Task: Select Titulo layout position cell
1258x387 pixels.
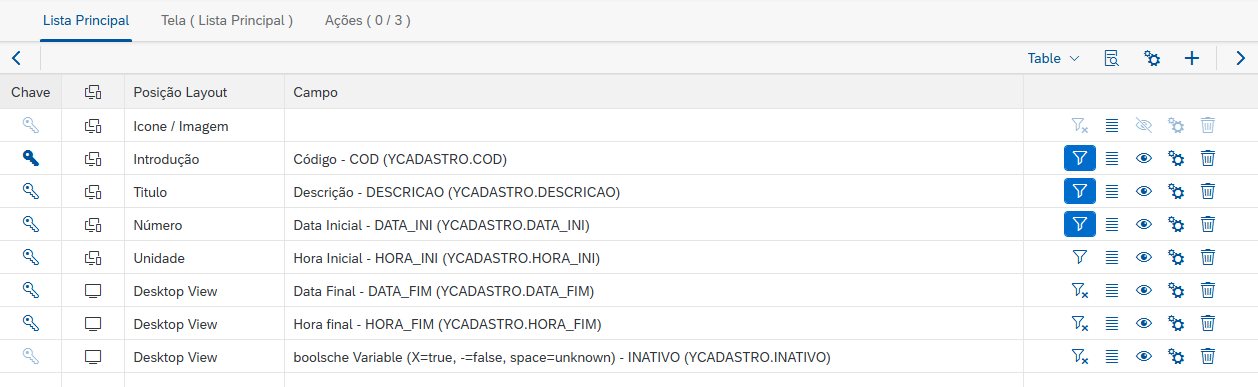Action: (x=204, y=191)
